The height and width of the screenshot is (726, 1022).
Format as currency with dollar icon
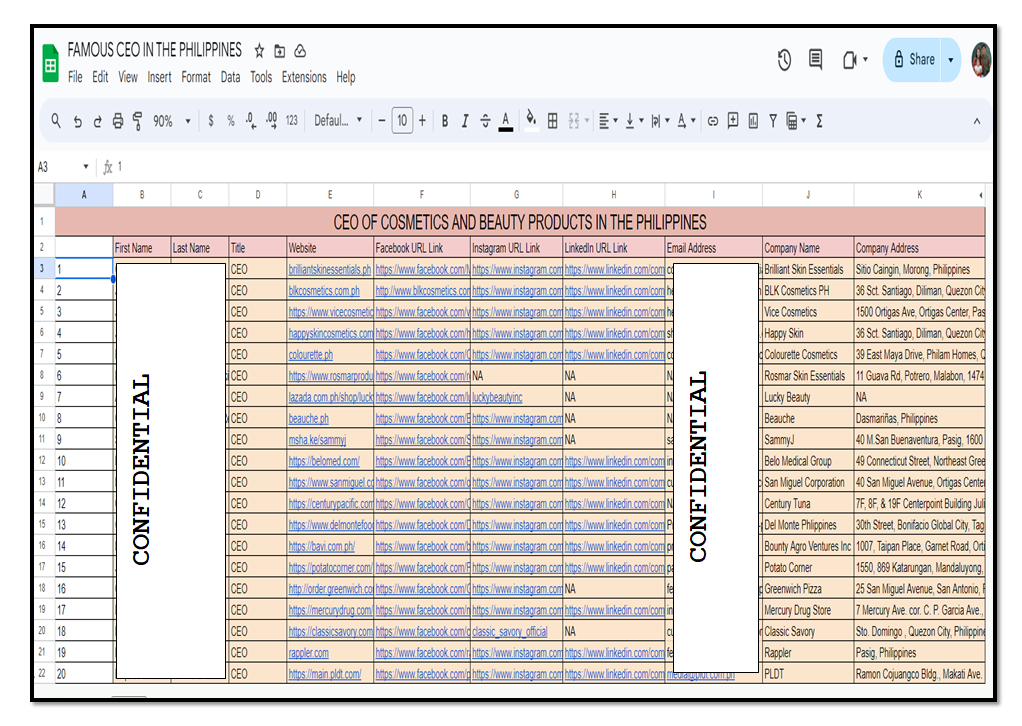tap(211, 121)
